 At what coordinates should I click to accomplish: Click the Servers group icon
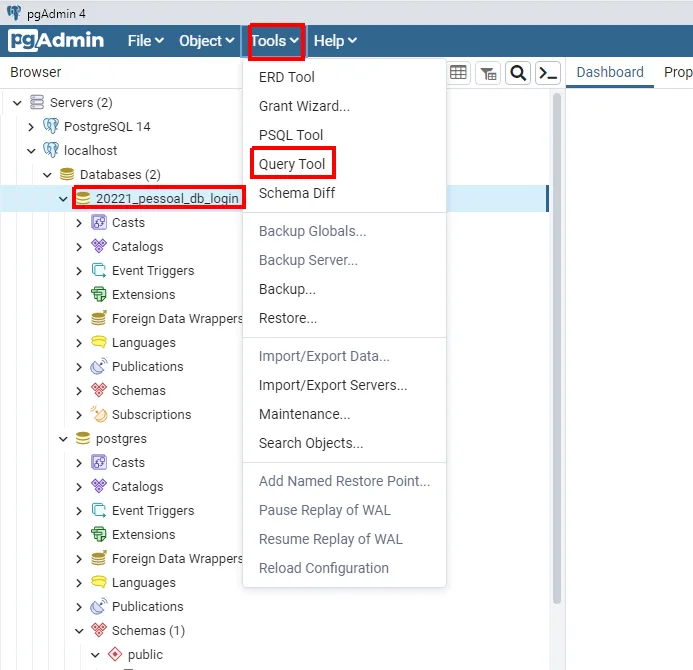[37, 102]
